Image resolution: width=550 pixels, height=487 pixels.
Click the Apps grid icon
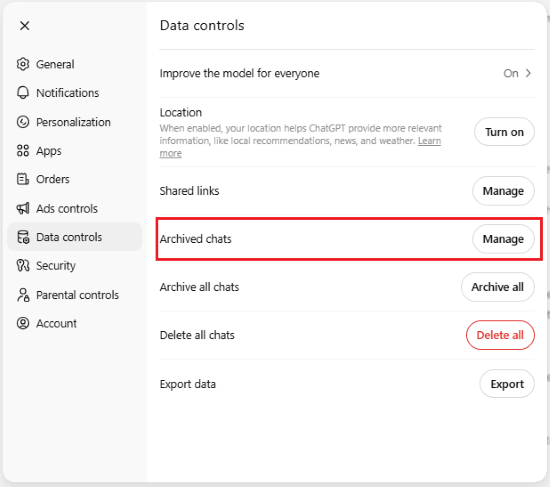(23, 151)
